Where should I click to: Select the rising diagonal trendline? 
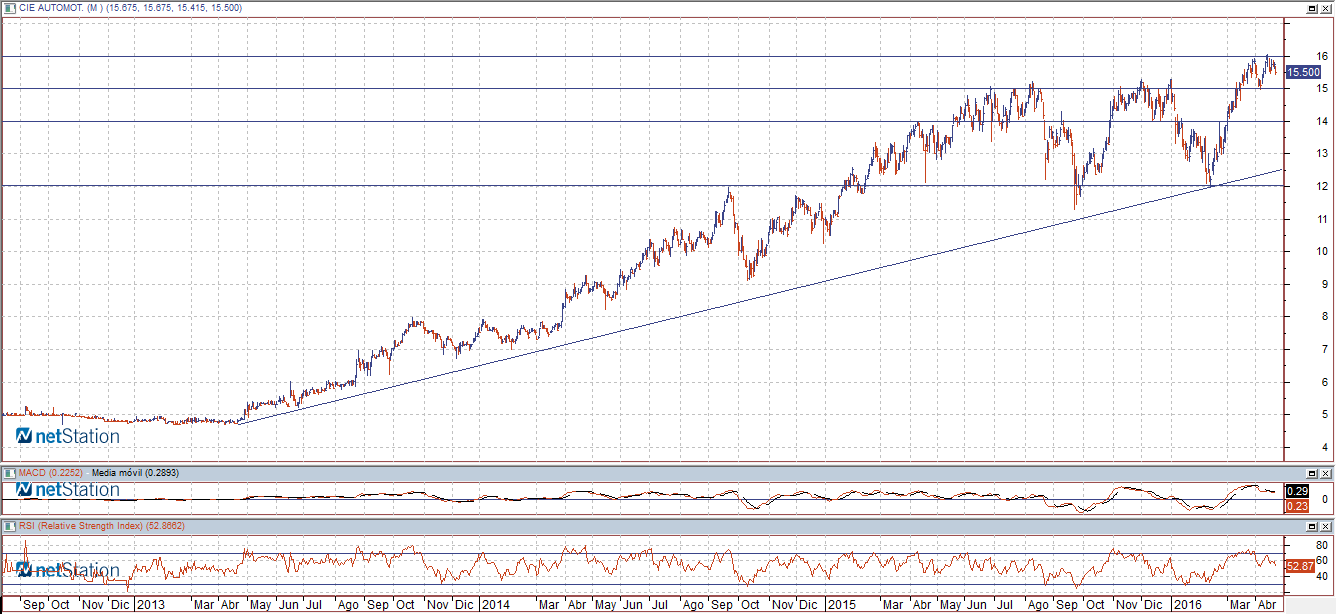(760, 297)
